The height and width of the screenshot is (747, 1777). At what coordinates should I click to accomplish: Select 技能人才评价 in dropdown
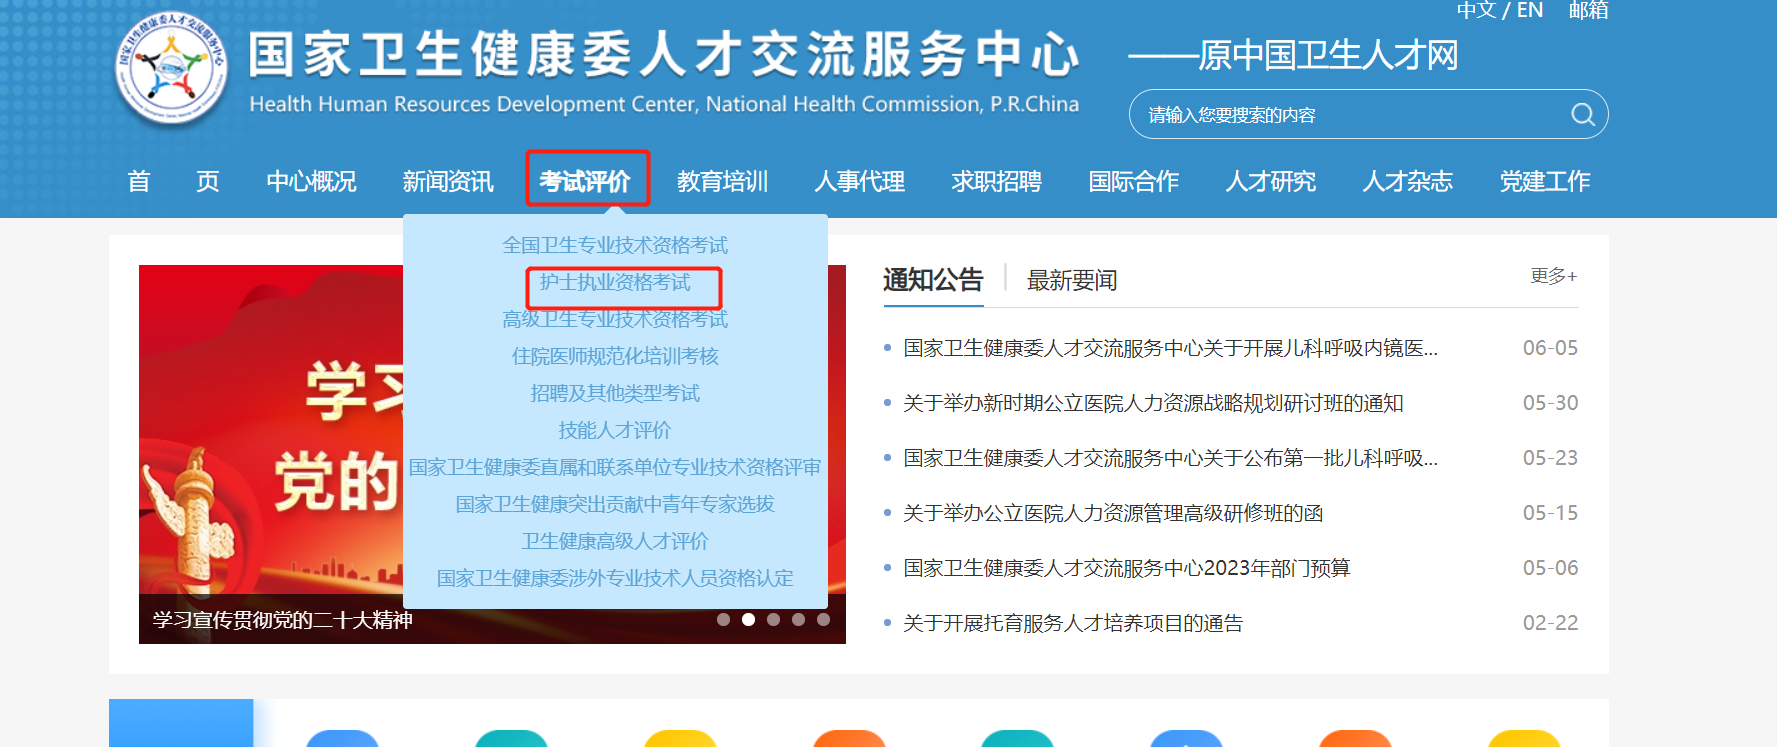coord(615,430)
